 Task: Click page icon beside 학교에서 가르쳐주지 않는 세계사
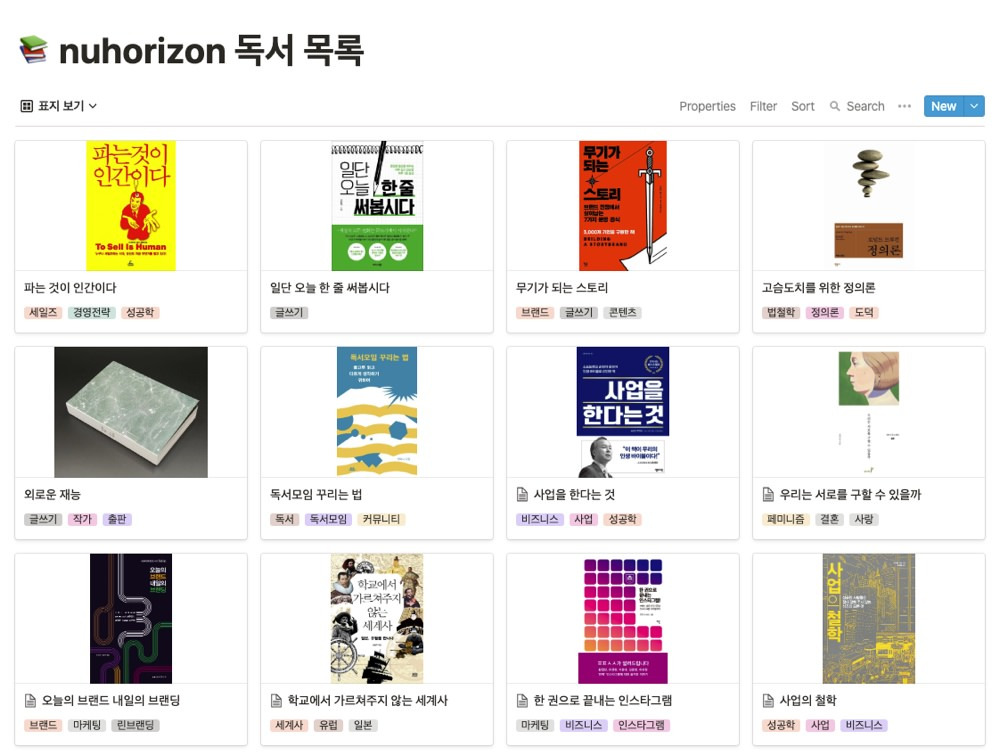pyautogui.click(x=276, y=700)
